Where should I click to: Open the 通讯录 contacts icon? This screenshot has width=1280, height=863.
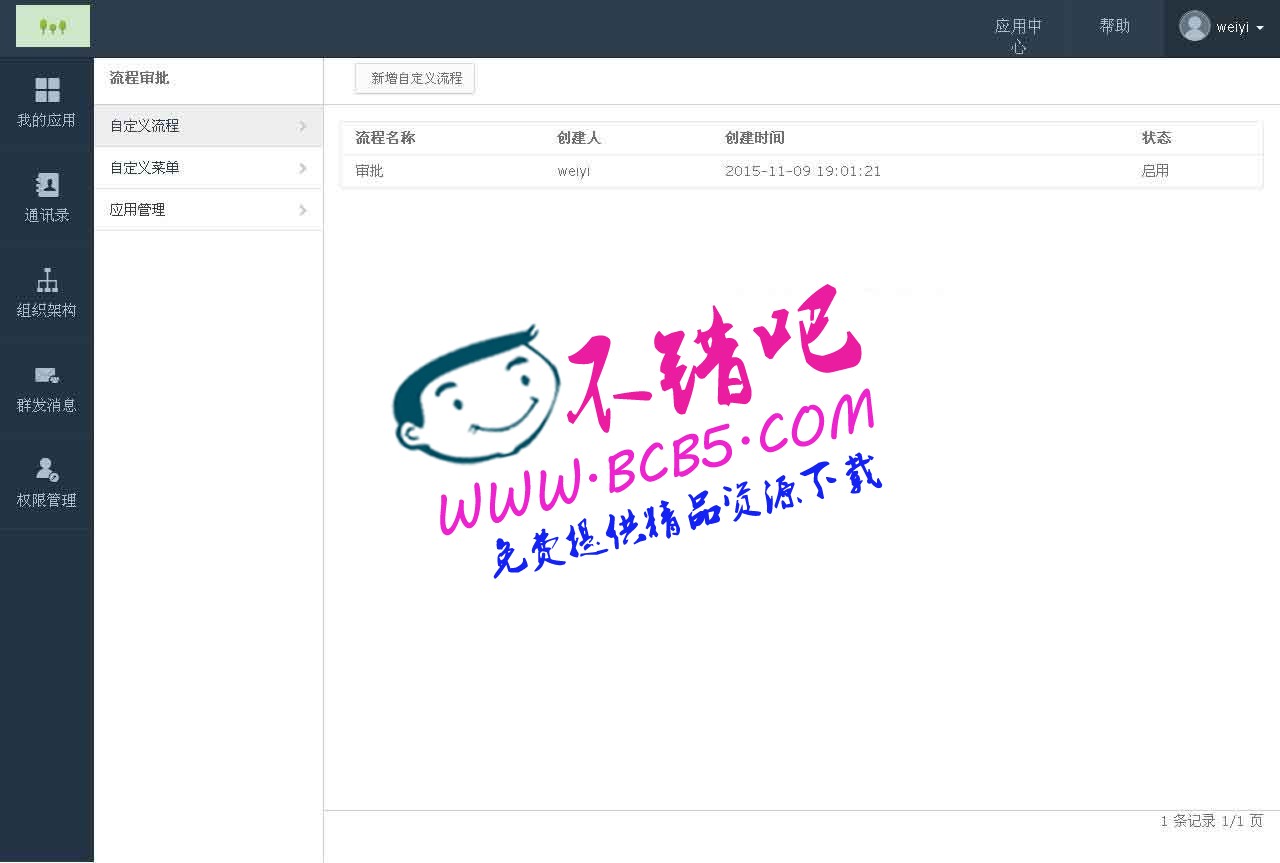point(47,185)
